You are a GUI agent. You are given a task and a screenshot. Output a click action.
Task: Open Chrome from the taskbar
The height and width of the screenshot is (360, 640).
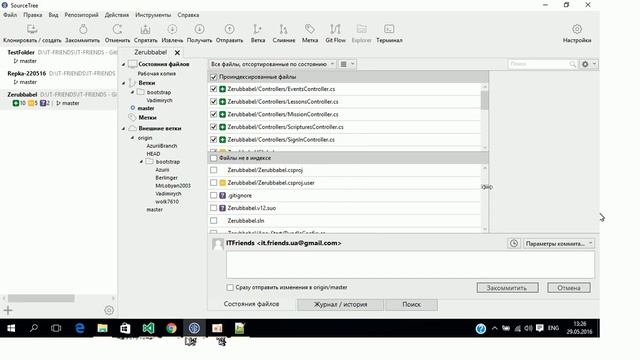coord(171,328)
